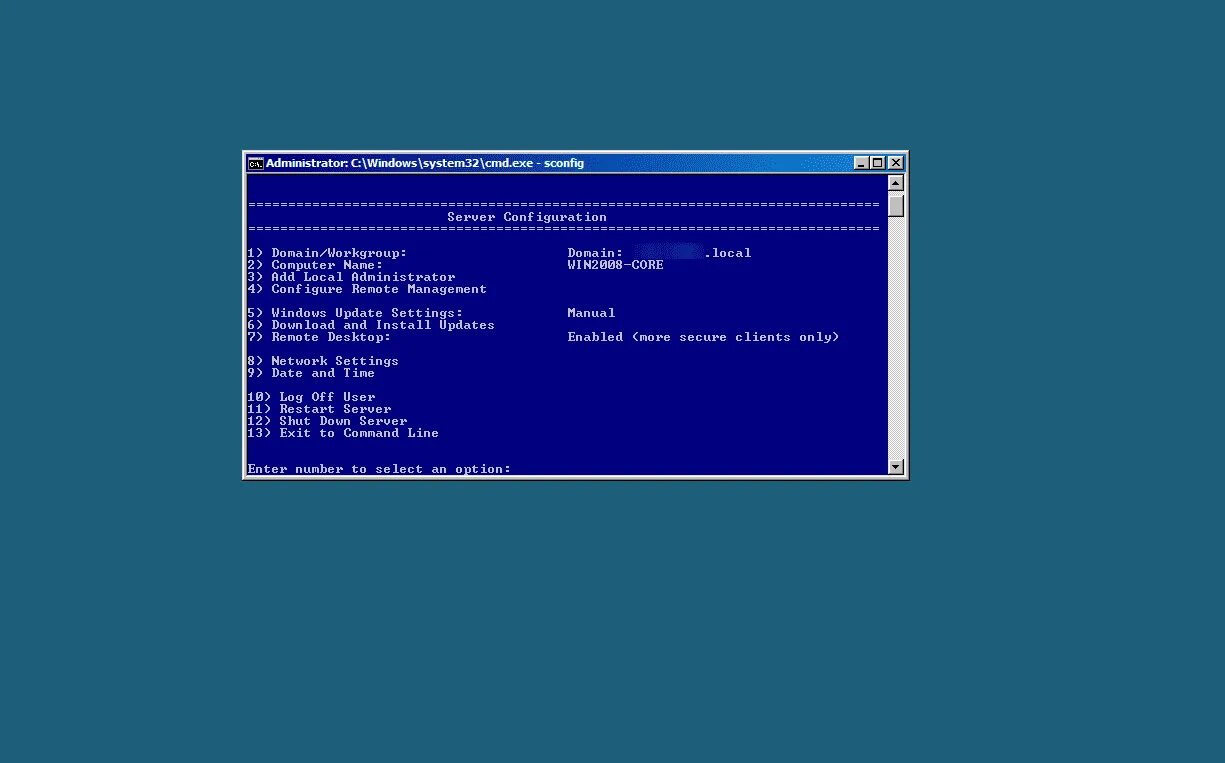
Task: Click the window title 'Administrator: C:\Windows\system32\cmd.exe - sconfig'
Action: 425,163
